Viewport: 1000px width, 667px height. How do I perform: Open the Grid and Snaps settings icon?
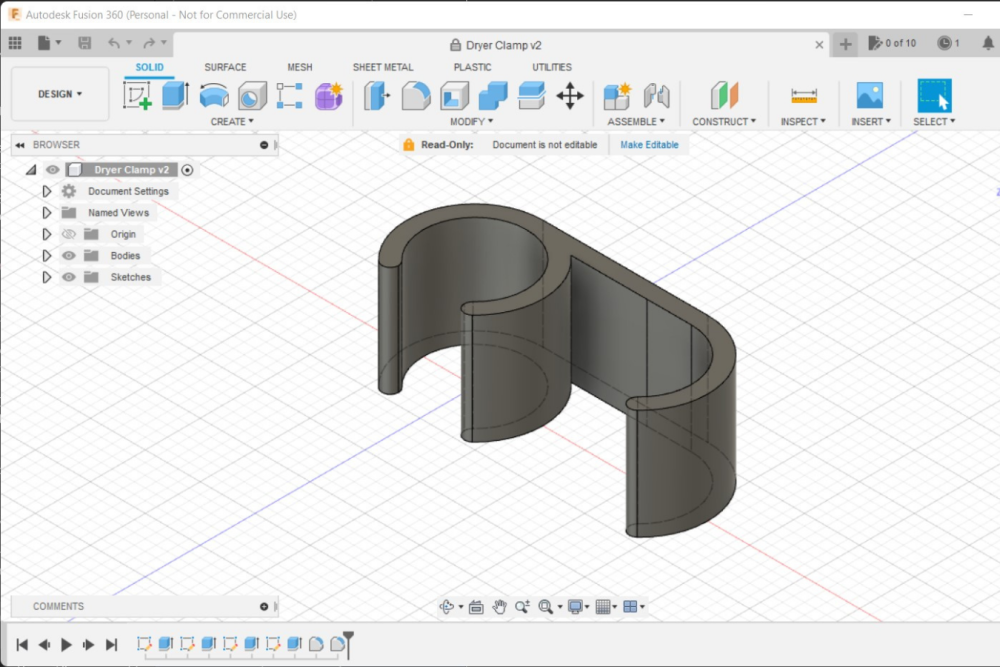[x=603, y=606]
